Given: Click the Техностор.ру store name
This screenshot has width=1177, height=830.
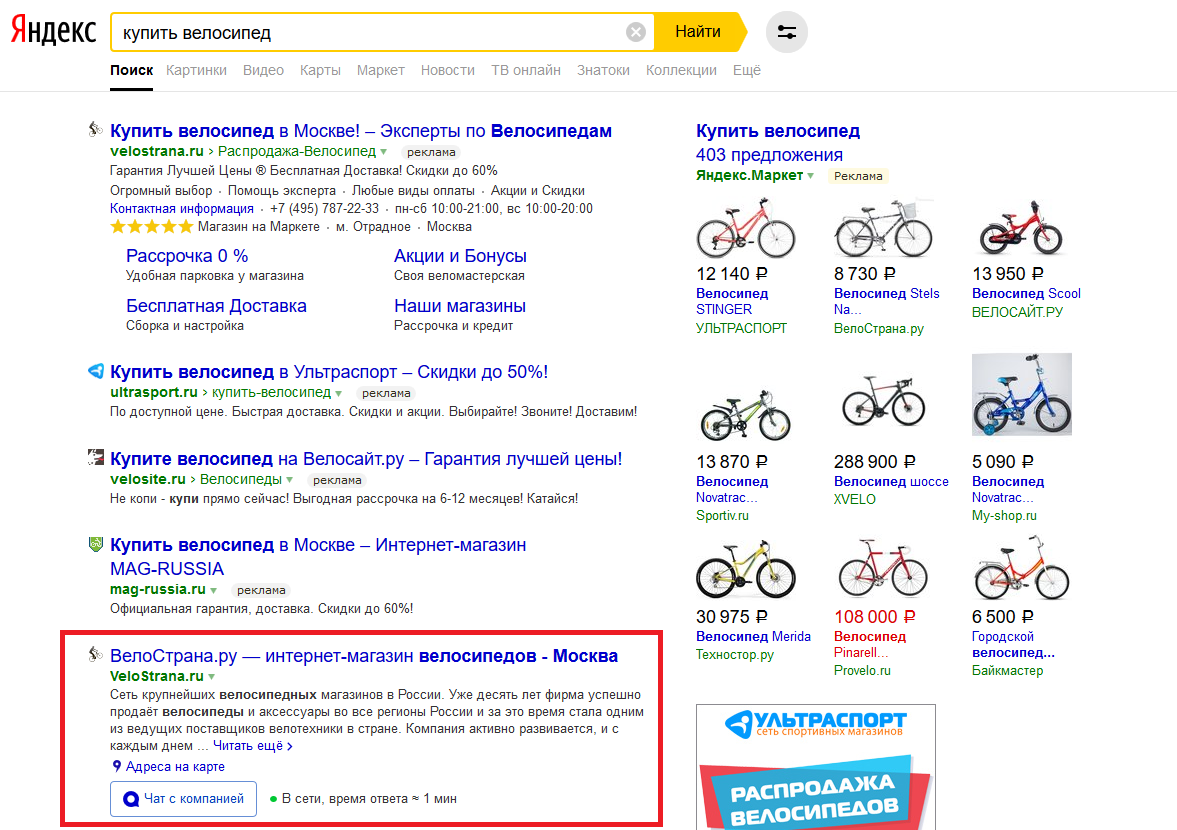Looking at the screenshot, I should pyautogui.click(x=735, y=654).
